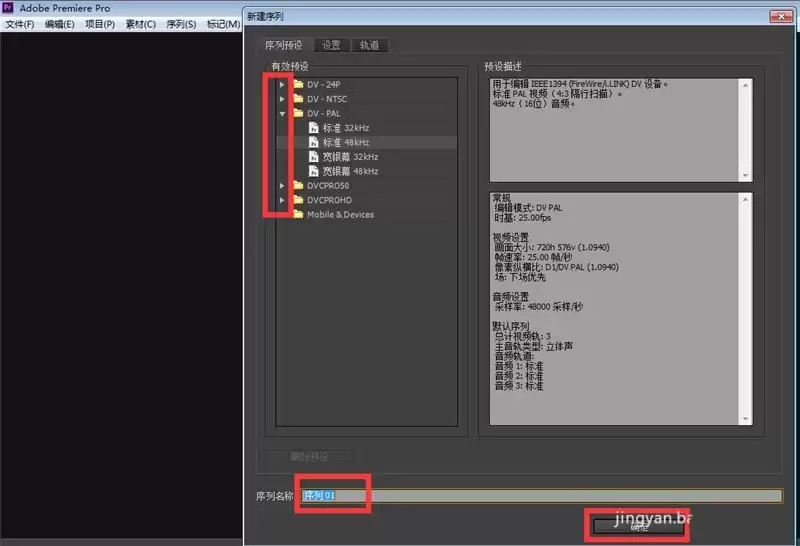Expand the DV - 24P preset folder
The width and height of the screenshot is (800, 546).
click(282, 84)
